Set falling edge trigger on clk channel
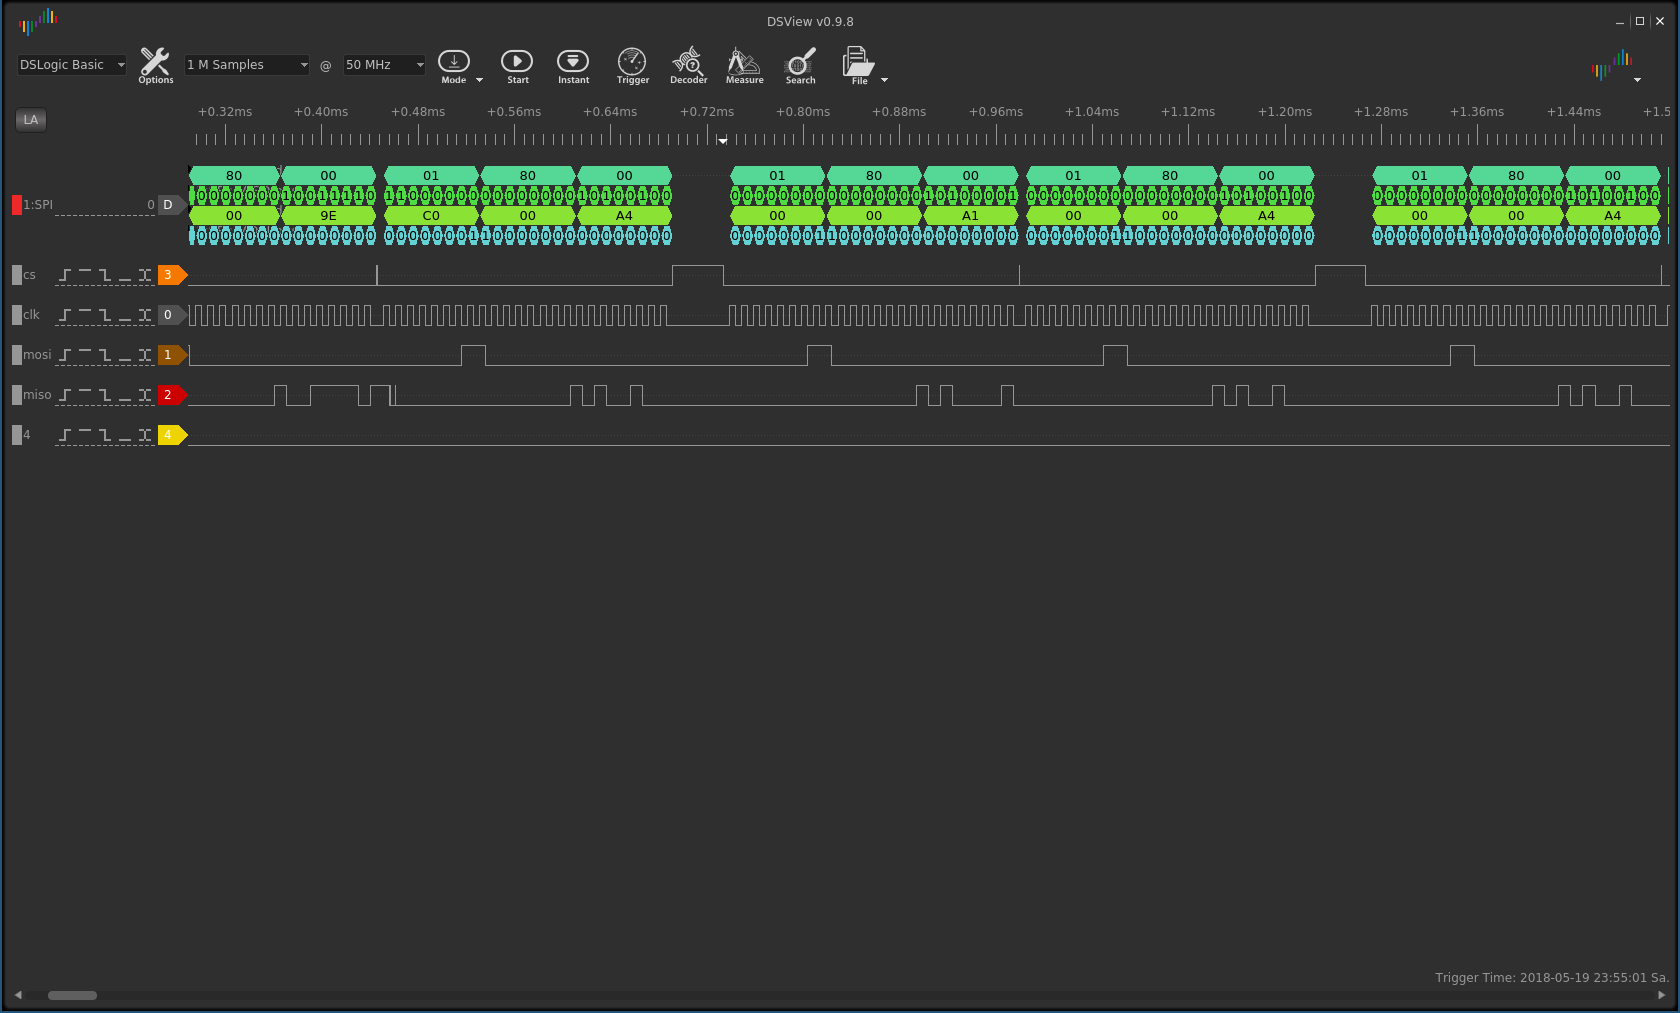1680x1013 pixels. point(105,315)
